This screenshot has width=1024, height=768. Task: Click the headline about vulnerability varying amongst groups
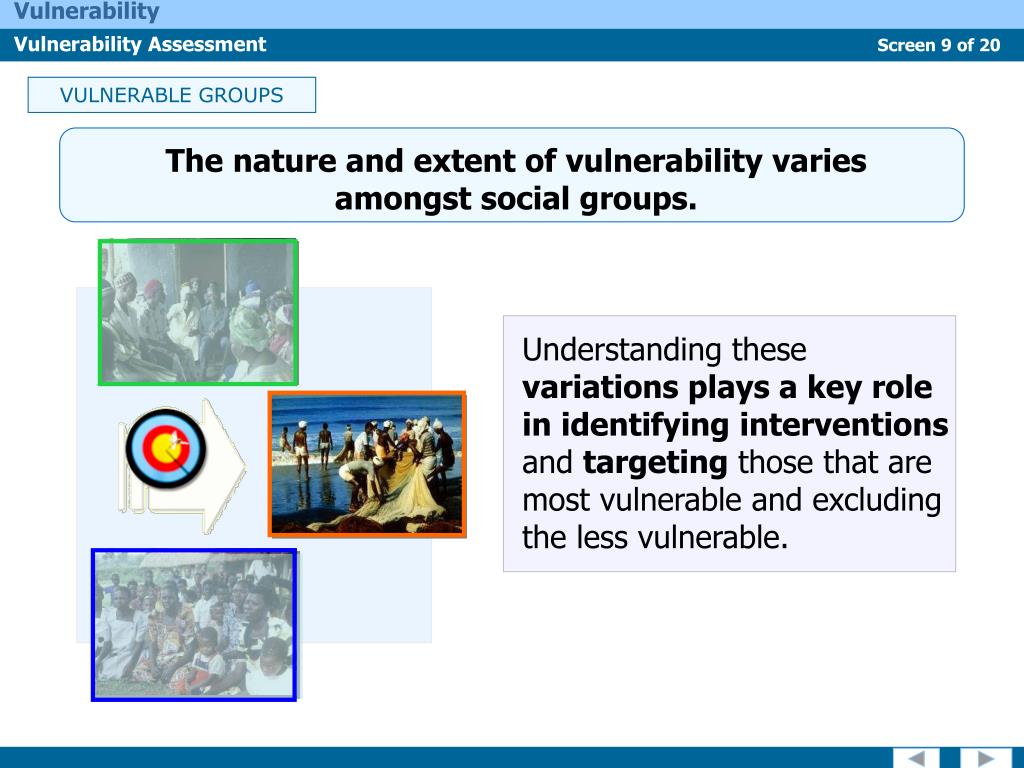click(x=512, y=175)
